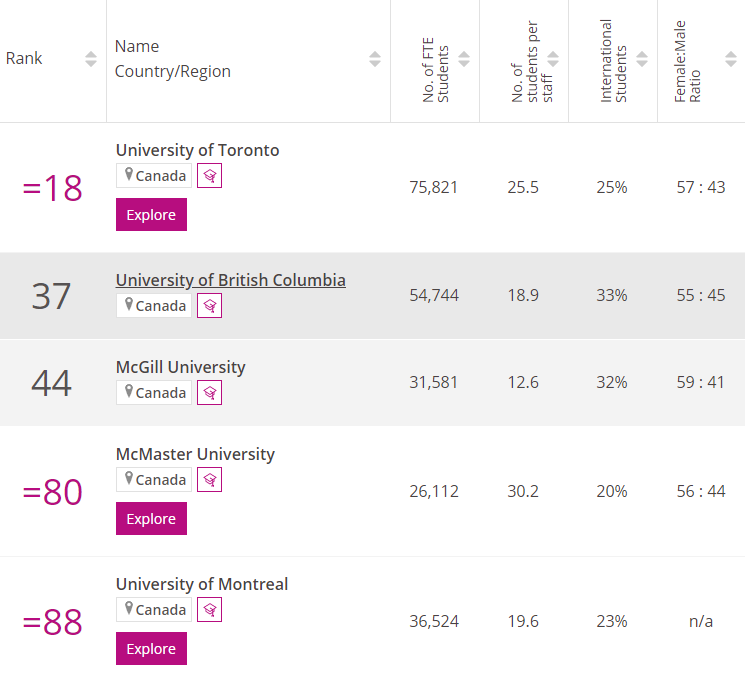Click FTE students value 31,581
Screen dimensions: 745x681
434,383
